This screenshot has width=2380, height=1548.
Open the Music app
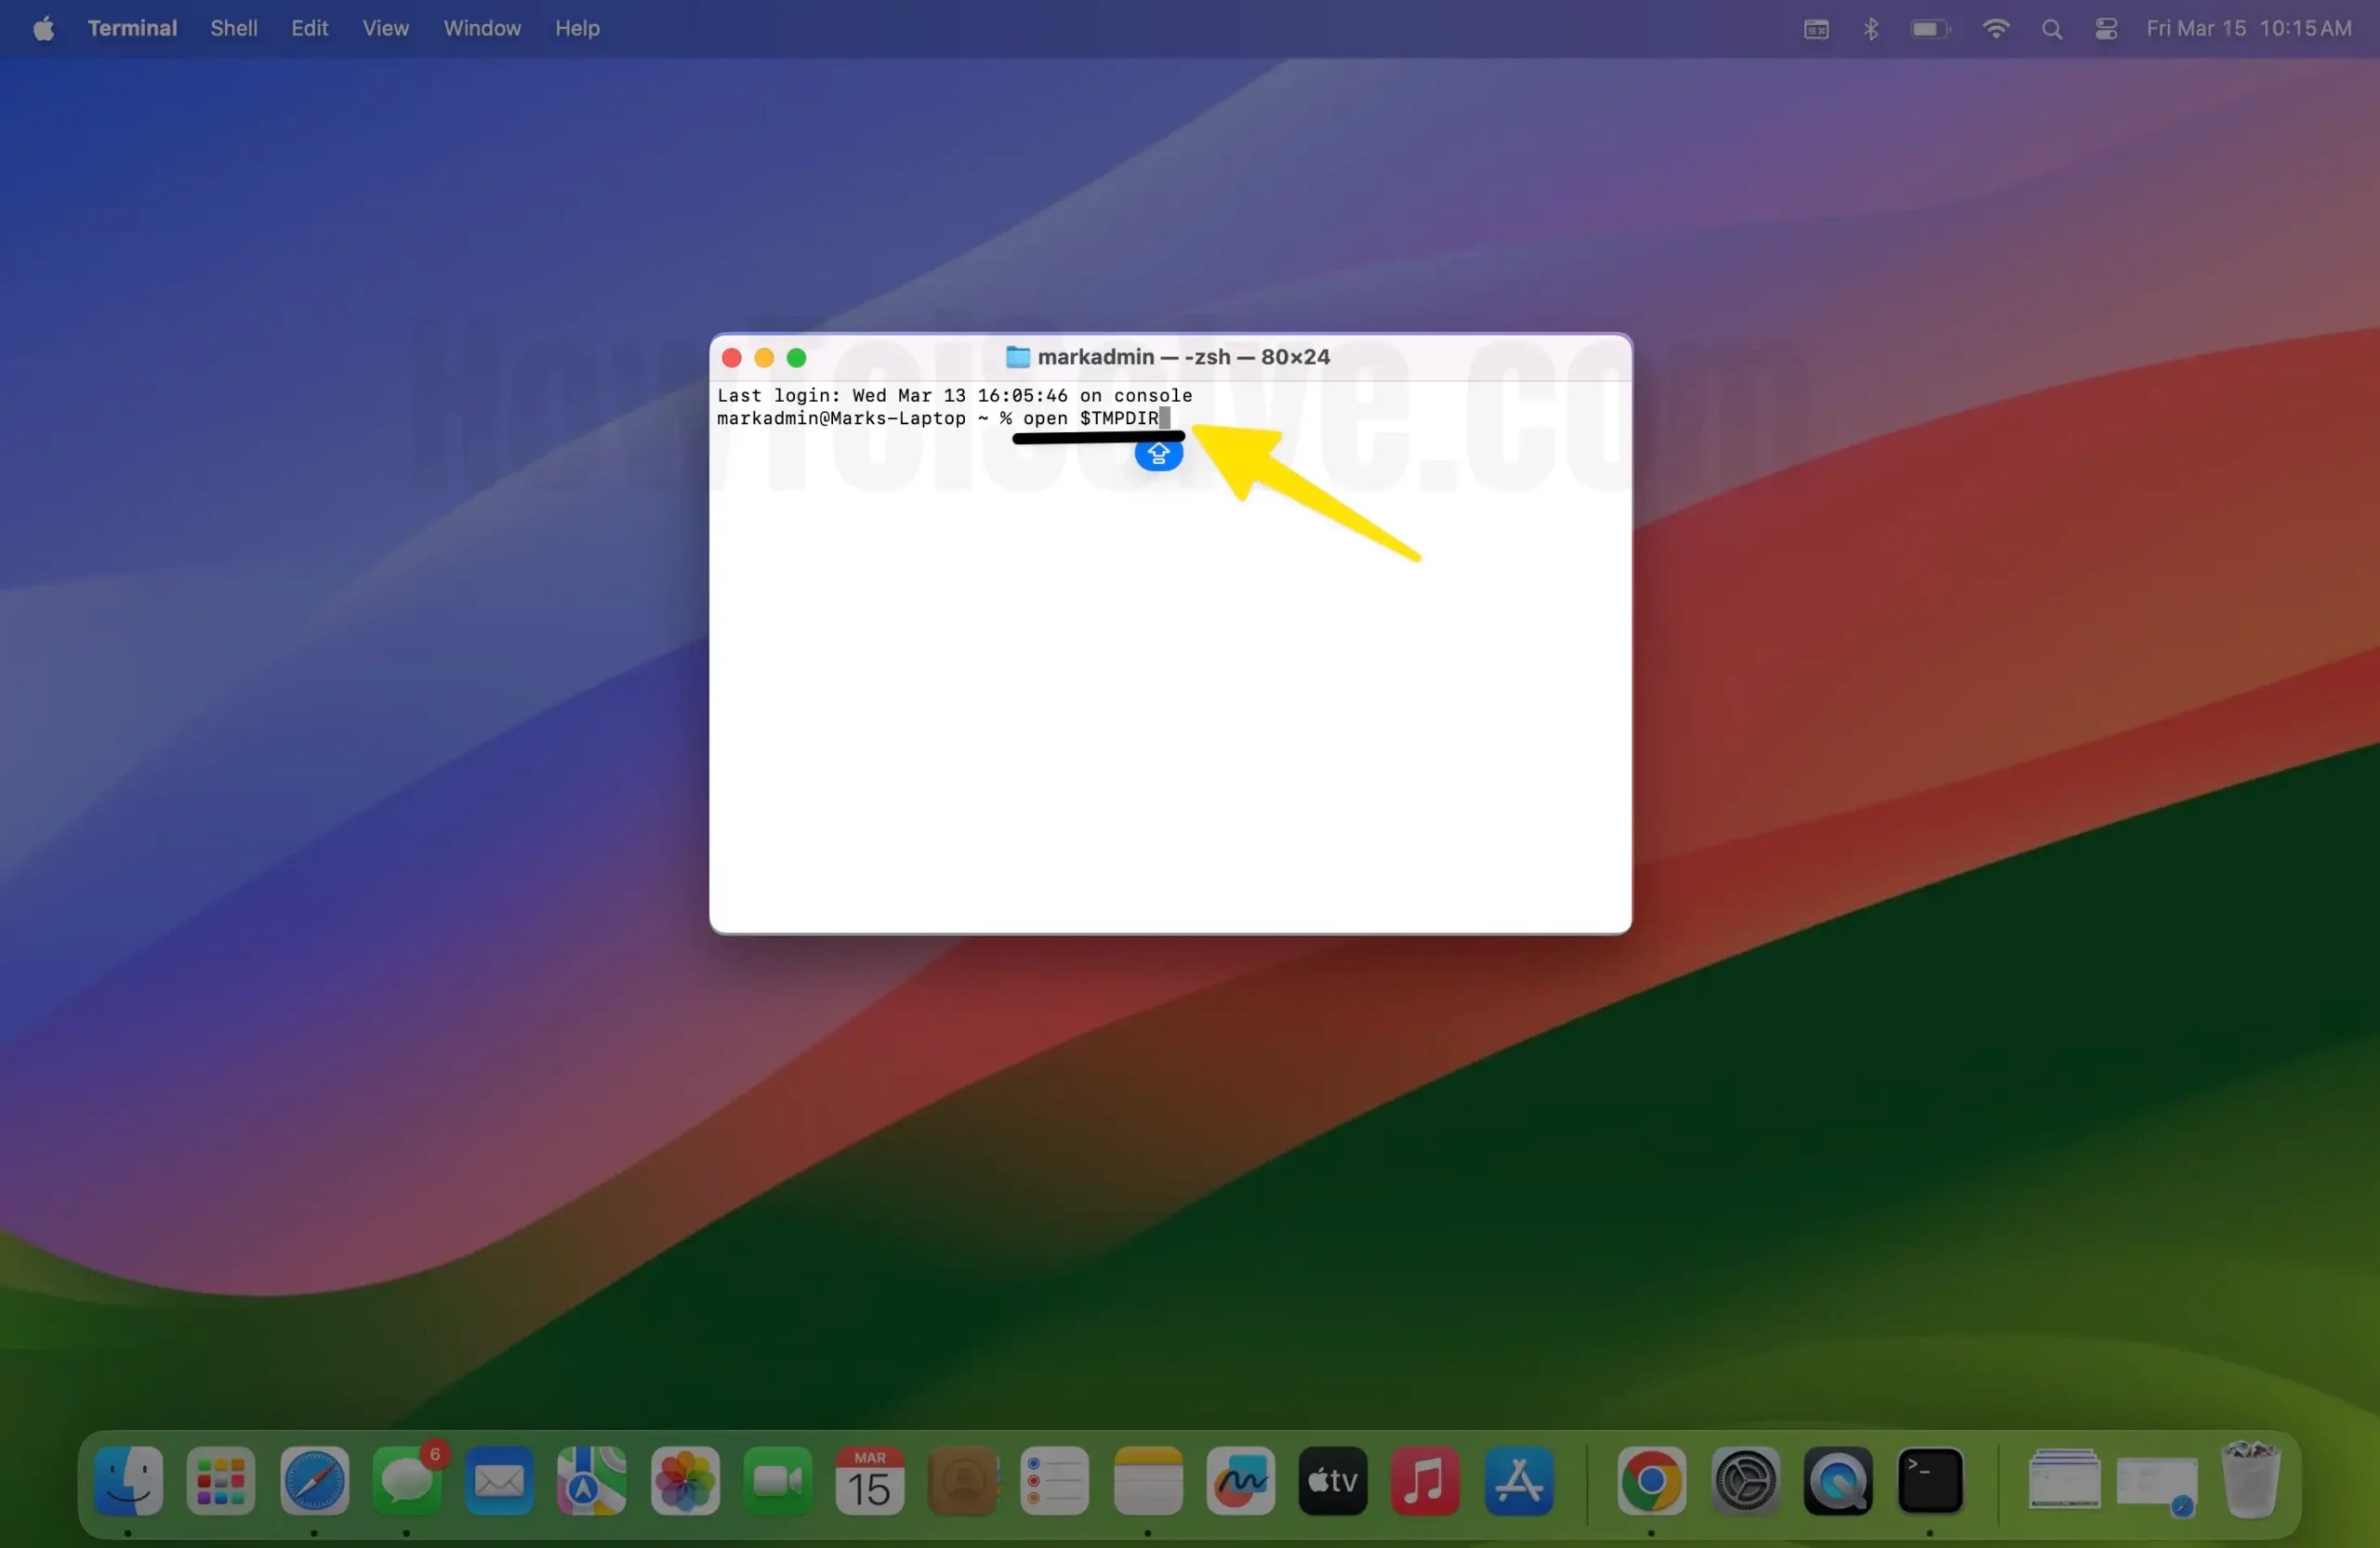pyautogui.click(x=1425, y=1482)
